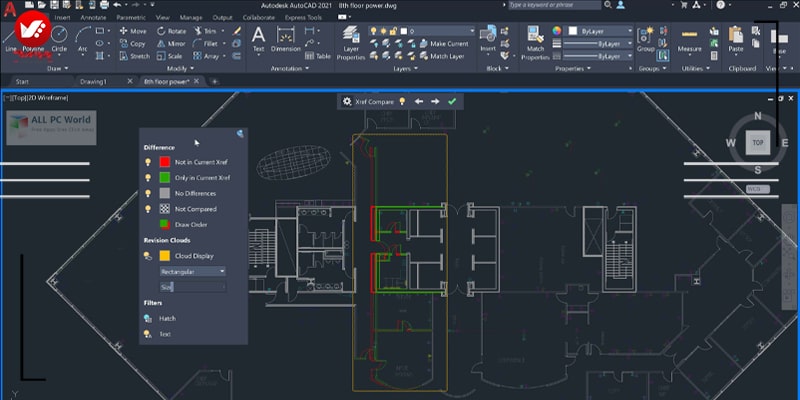The height and width of the screenshot is (400, 800).
Task: Open a new drawing tab with plus button
Action: click(215, 81)
